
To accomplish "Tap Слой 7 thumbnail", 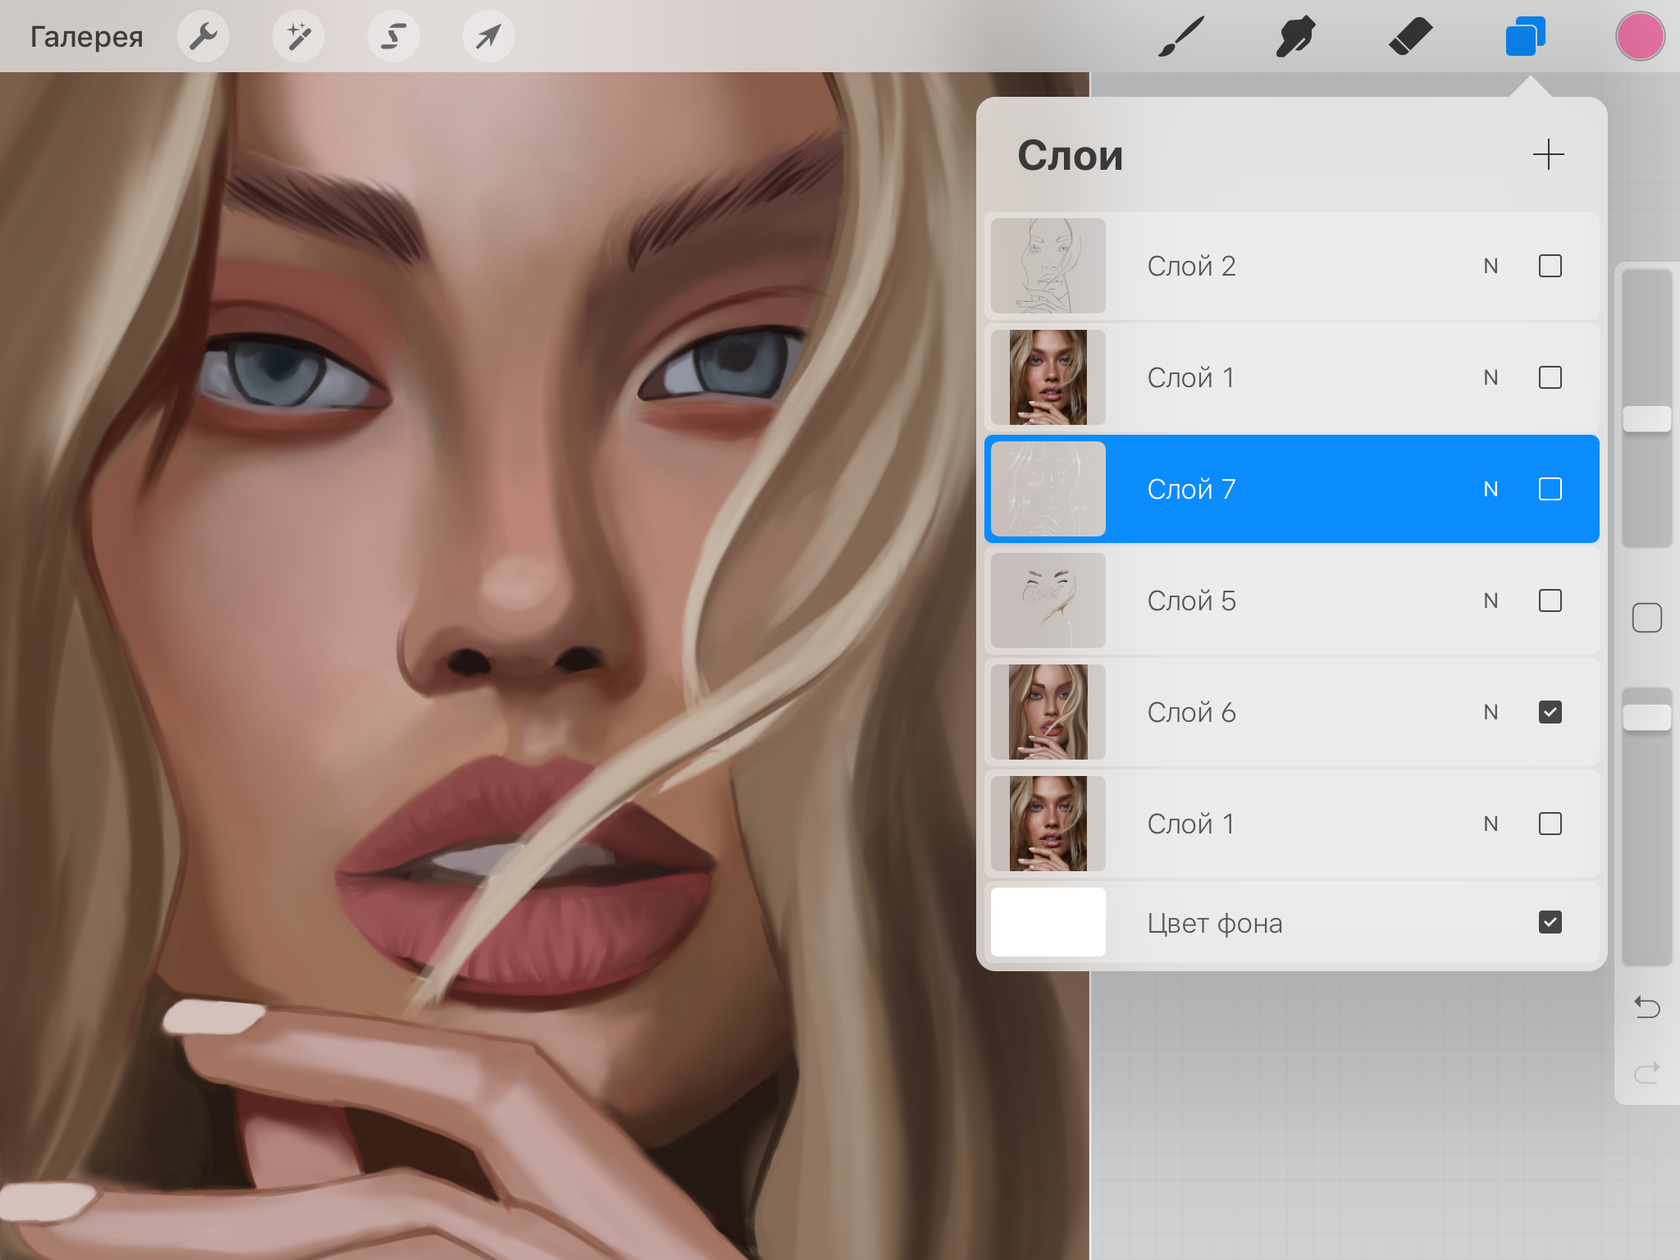I will coord(1048,489).
